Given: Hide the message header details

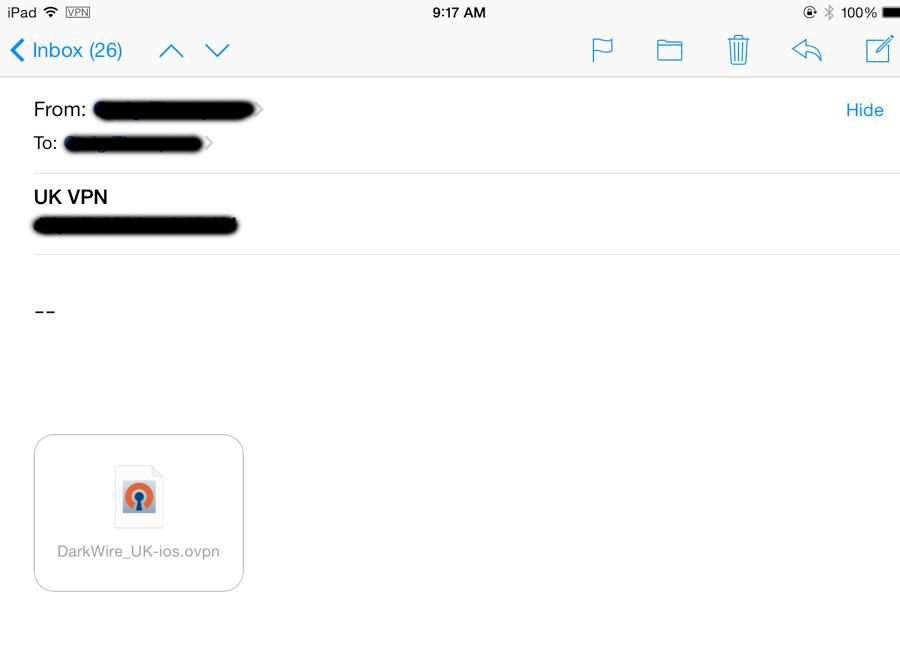Looking at the screenshot, I should 864,110.
